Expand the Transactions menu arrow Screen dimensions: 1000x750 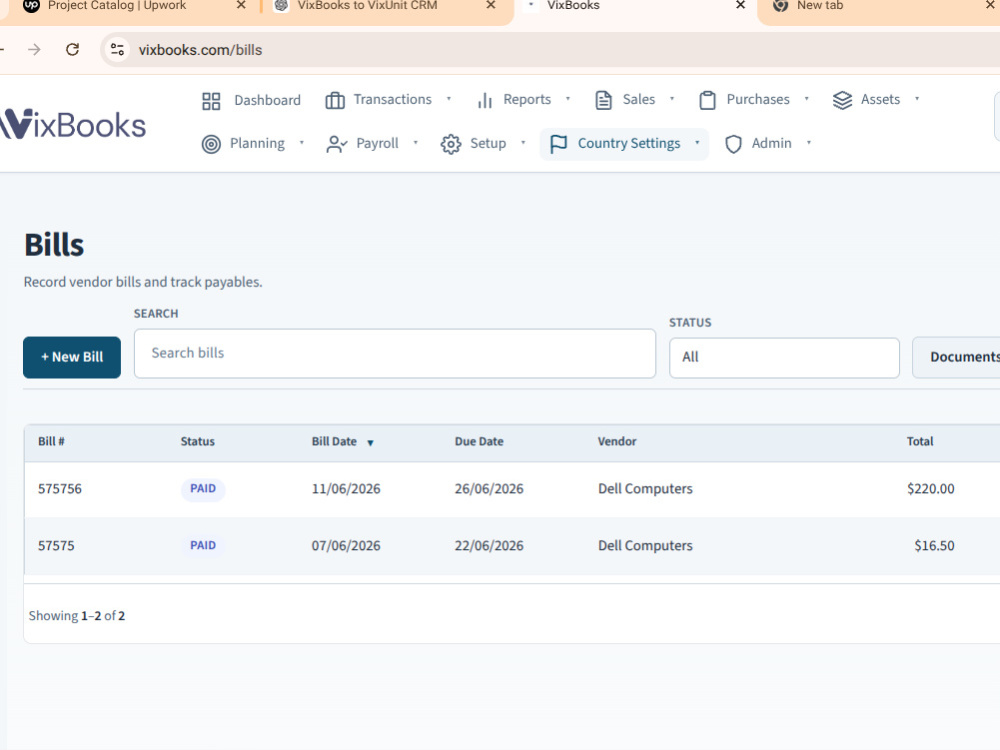[449, 99]
